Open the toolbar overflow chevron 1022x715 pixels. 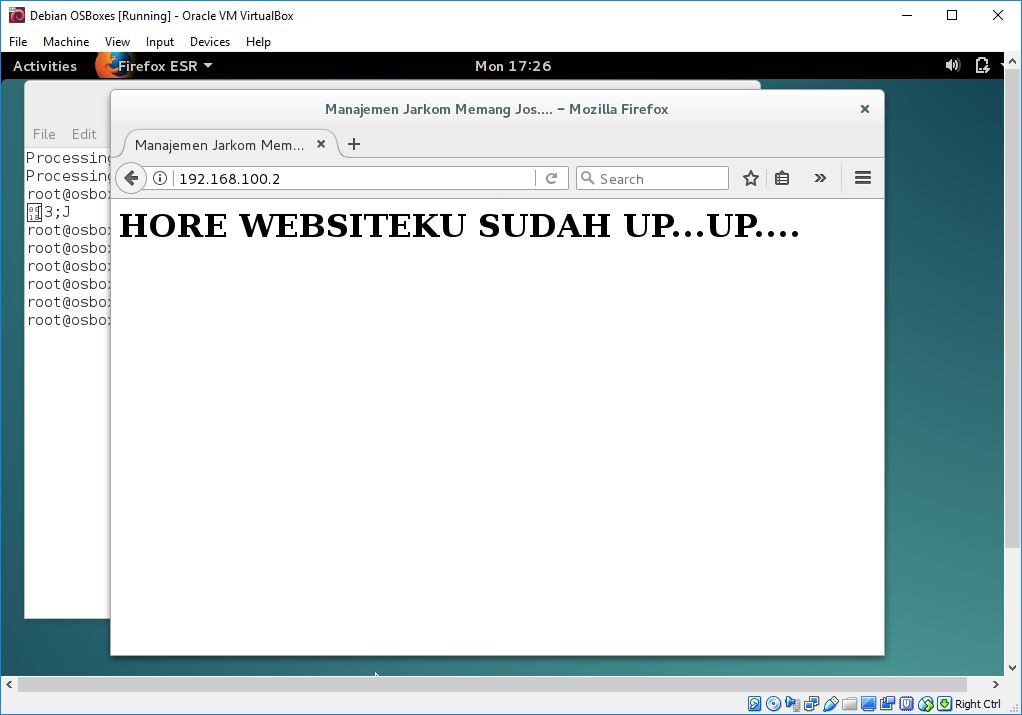click(820, 177)
